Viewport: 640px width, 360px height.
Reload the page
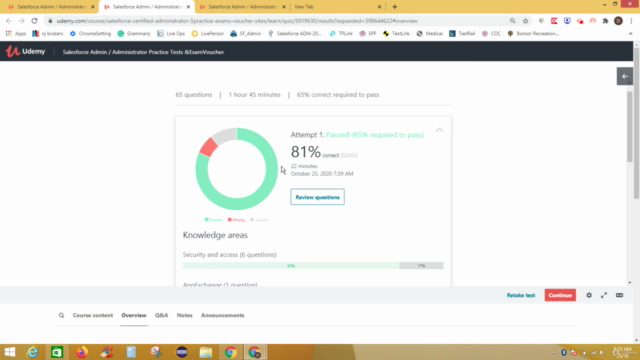pyautogui.click(x=34, y=21)
